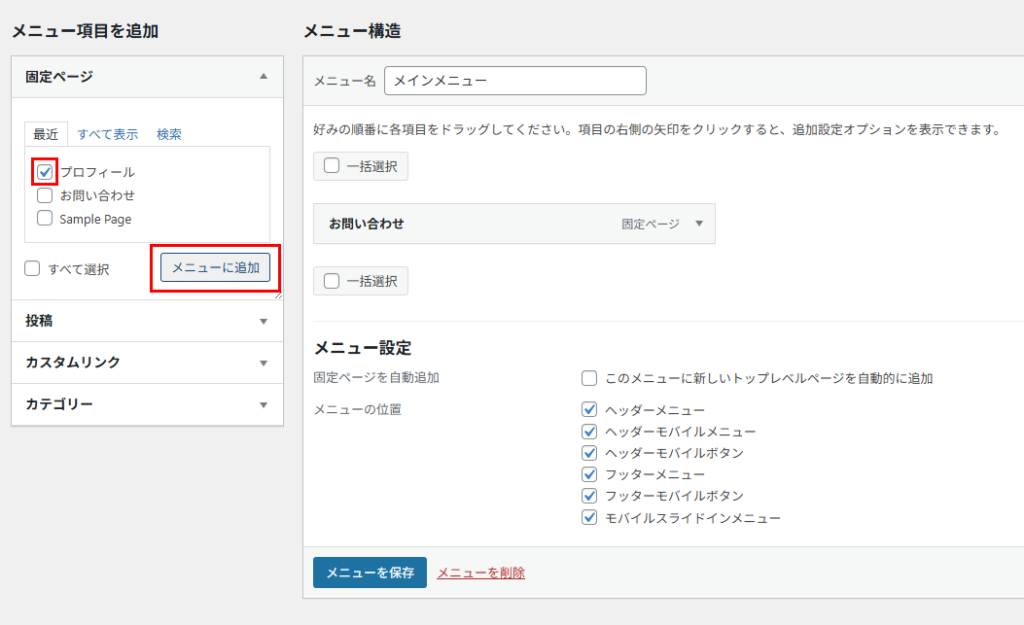Image resolution: width=1024 pixels, height=625 pixels.
Task: Toggle the すべて選択 checkbox
Action: (32, 268)
